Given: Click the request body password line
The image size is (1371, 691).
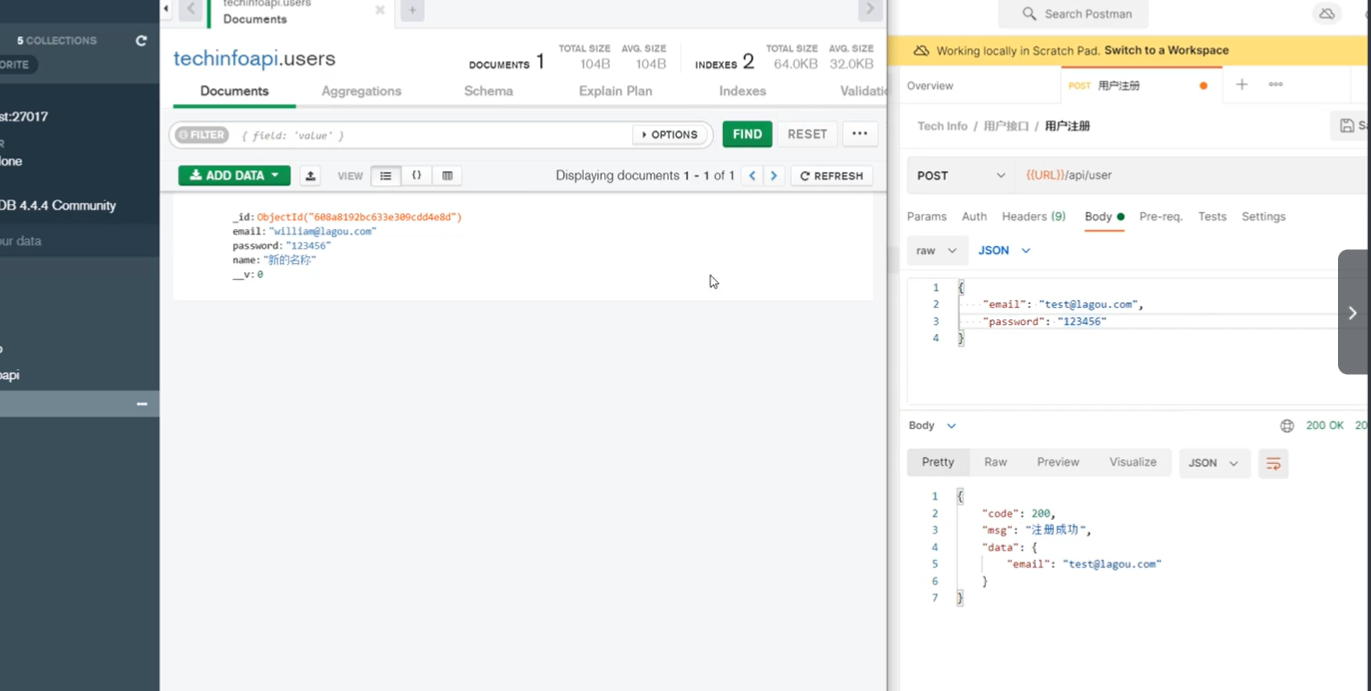Looking at the screenshot, I should click(x=1045, y=322).
